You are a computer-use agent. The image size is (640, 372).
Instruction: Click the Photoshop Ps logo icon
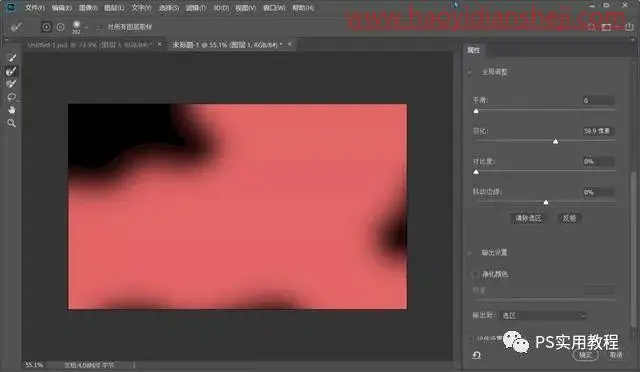(11, 7)
